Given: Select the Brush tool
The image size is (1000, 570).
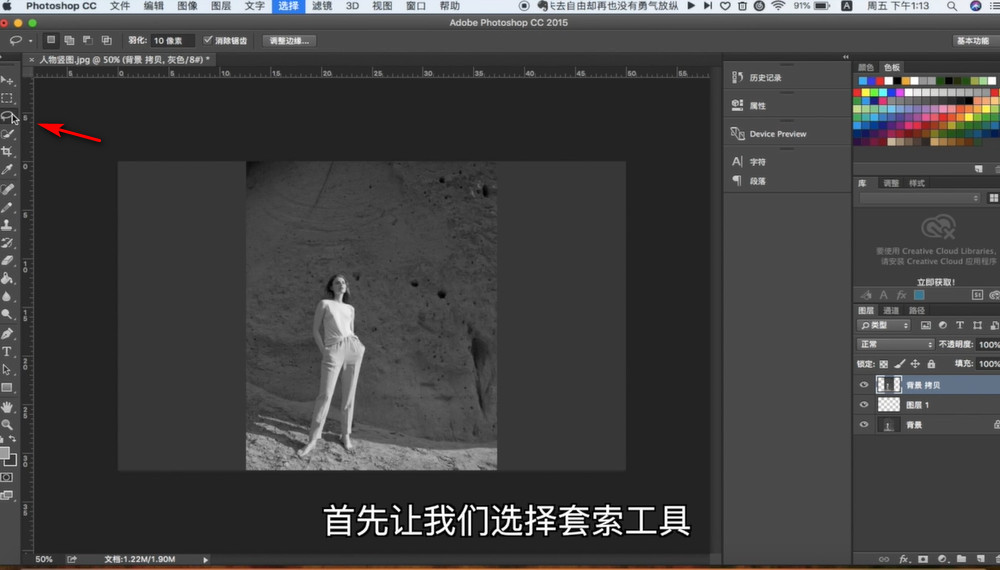Looking at the screenshot, I should (x=7, y=207).
